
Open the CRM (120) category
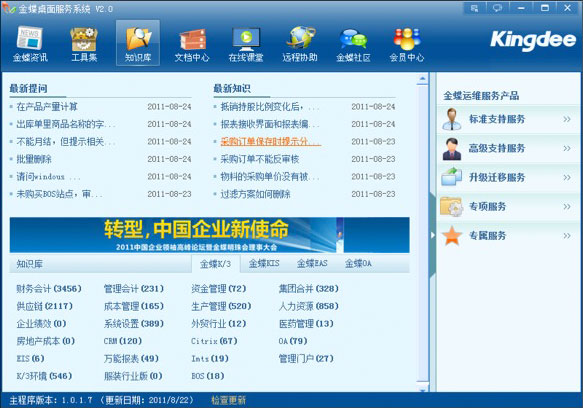coord(123,341)
